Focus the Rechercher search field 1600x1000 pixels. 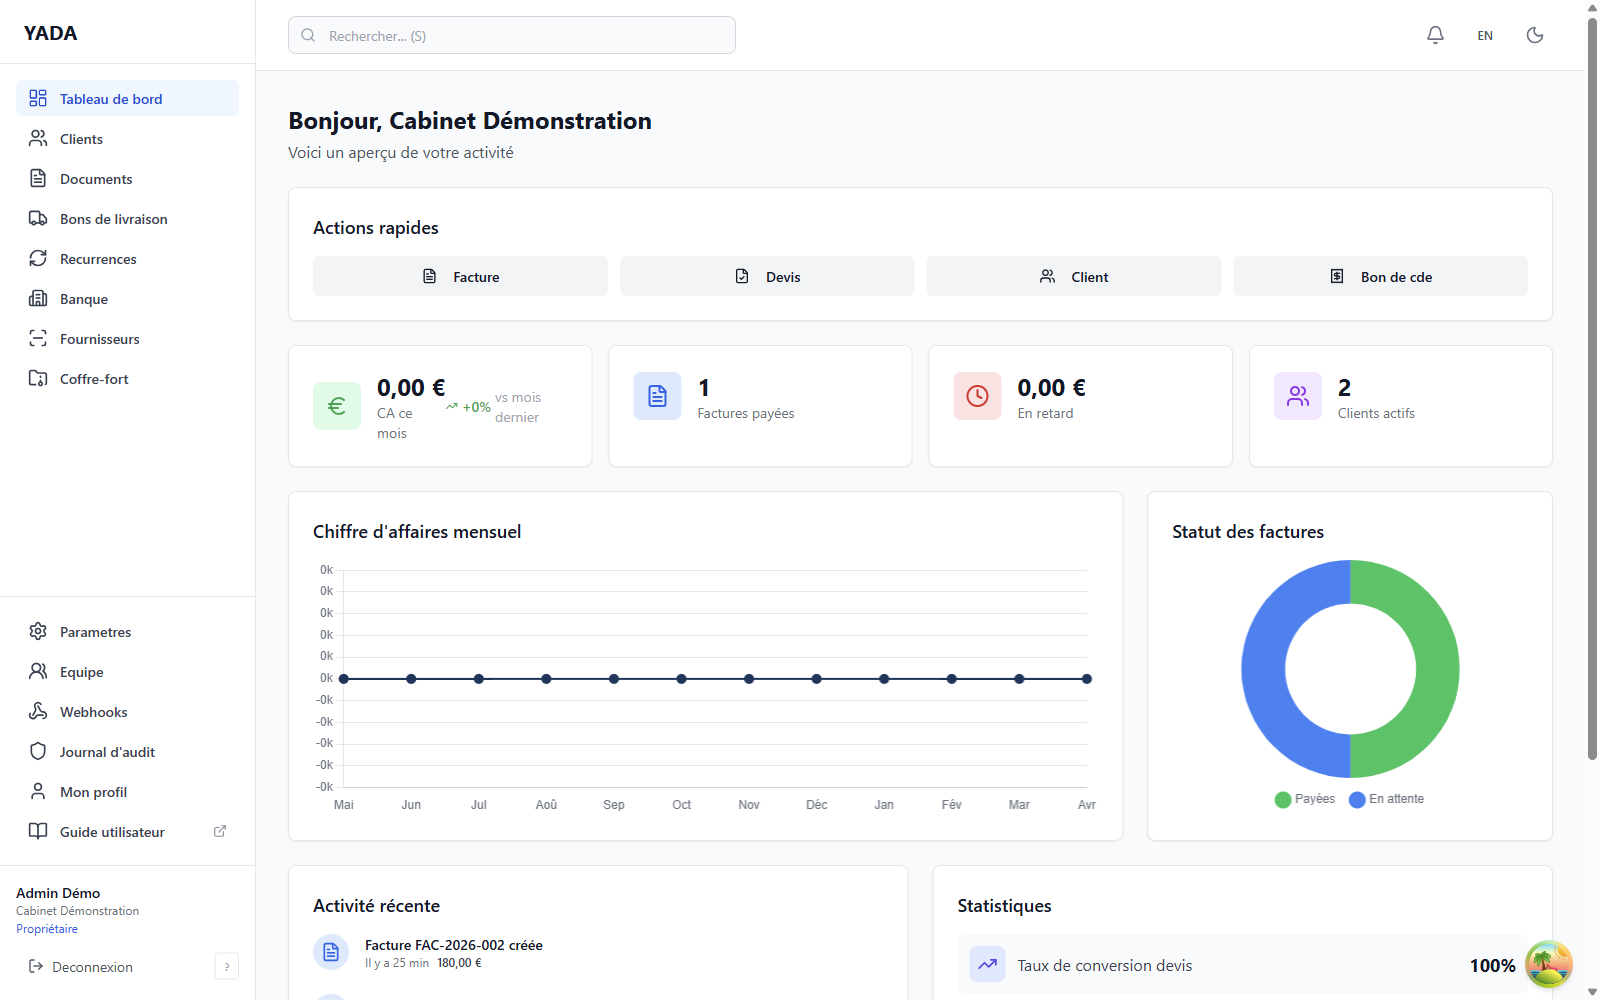tap(512, 35)
